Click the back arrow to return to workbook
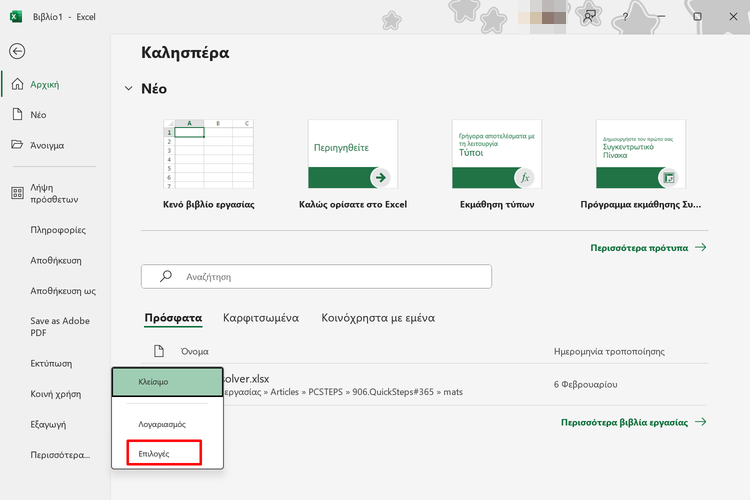 [17, 51]
